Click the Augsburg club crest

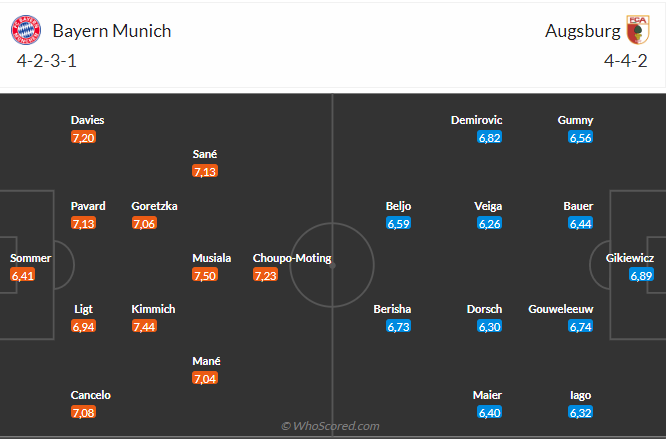[x=637, y=30]
